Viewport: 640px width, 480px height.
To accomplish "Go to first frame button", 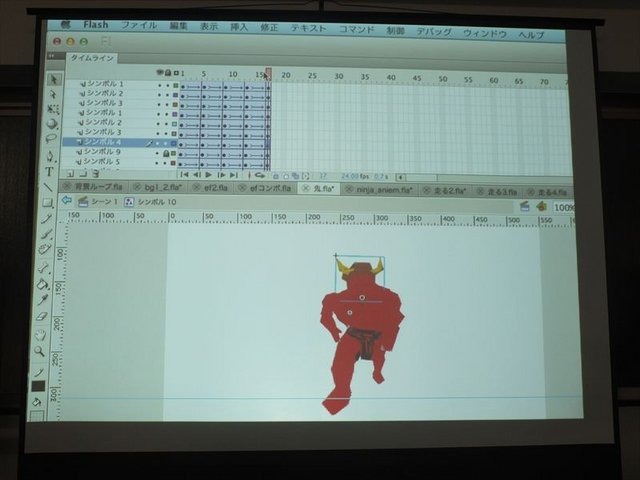I will tap(184, 175).
